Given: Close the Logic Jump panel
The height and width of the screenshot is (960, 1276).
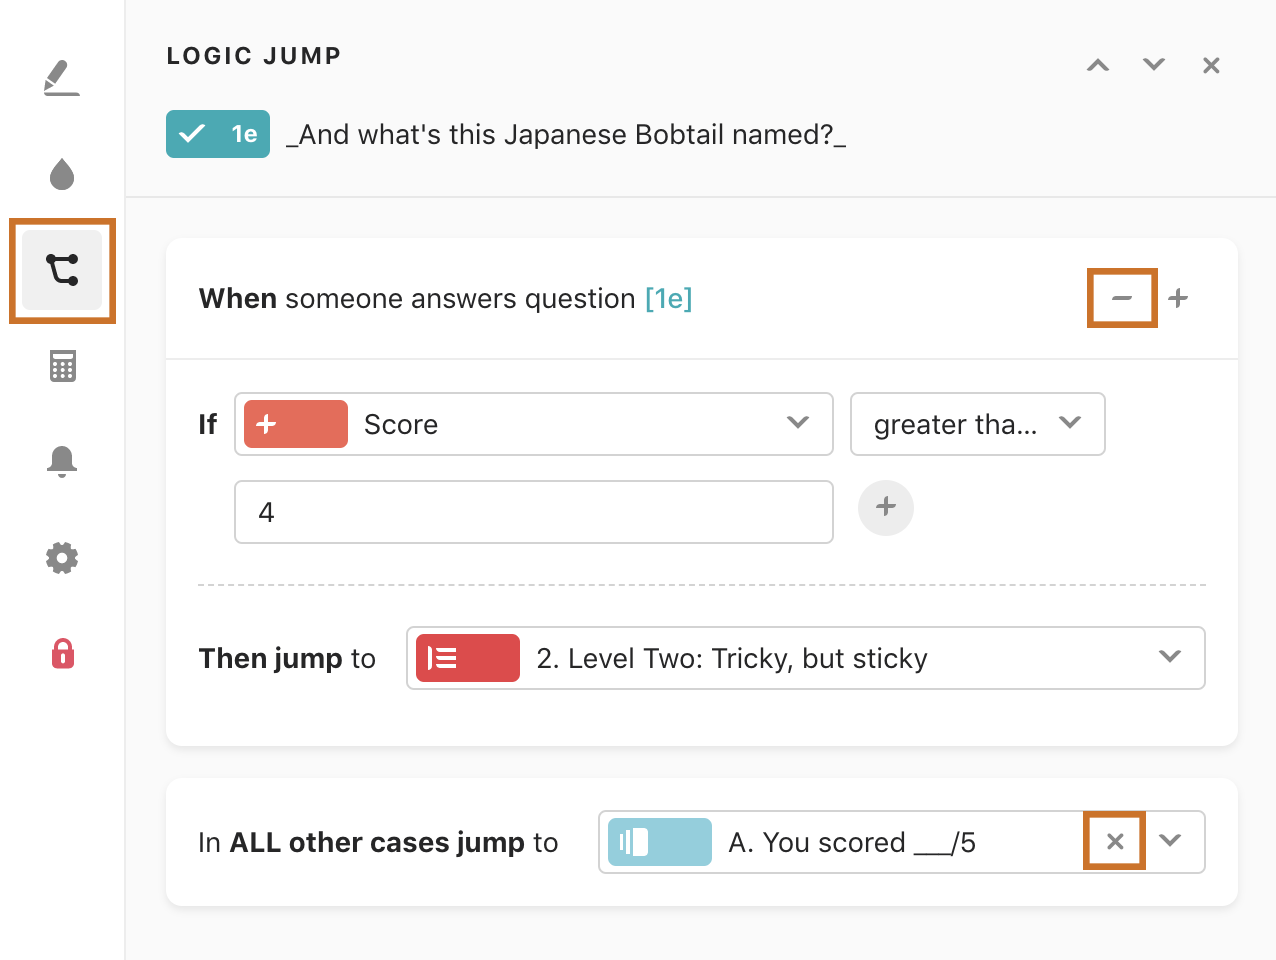Looking at the screenshot, I should tap(1211, 65).
